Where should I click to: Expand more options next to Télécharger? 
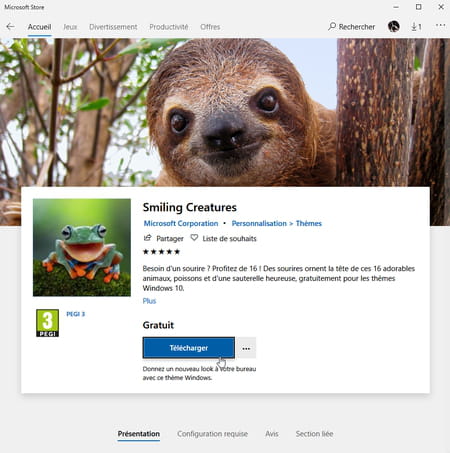pos(246,348)
